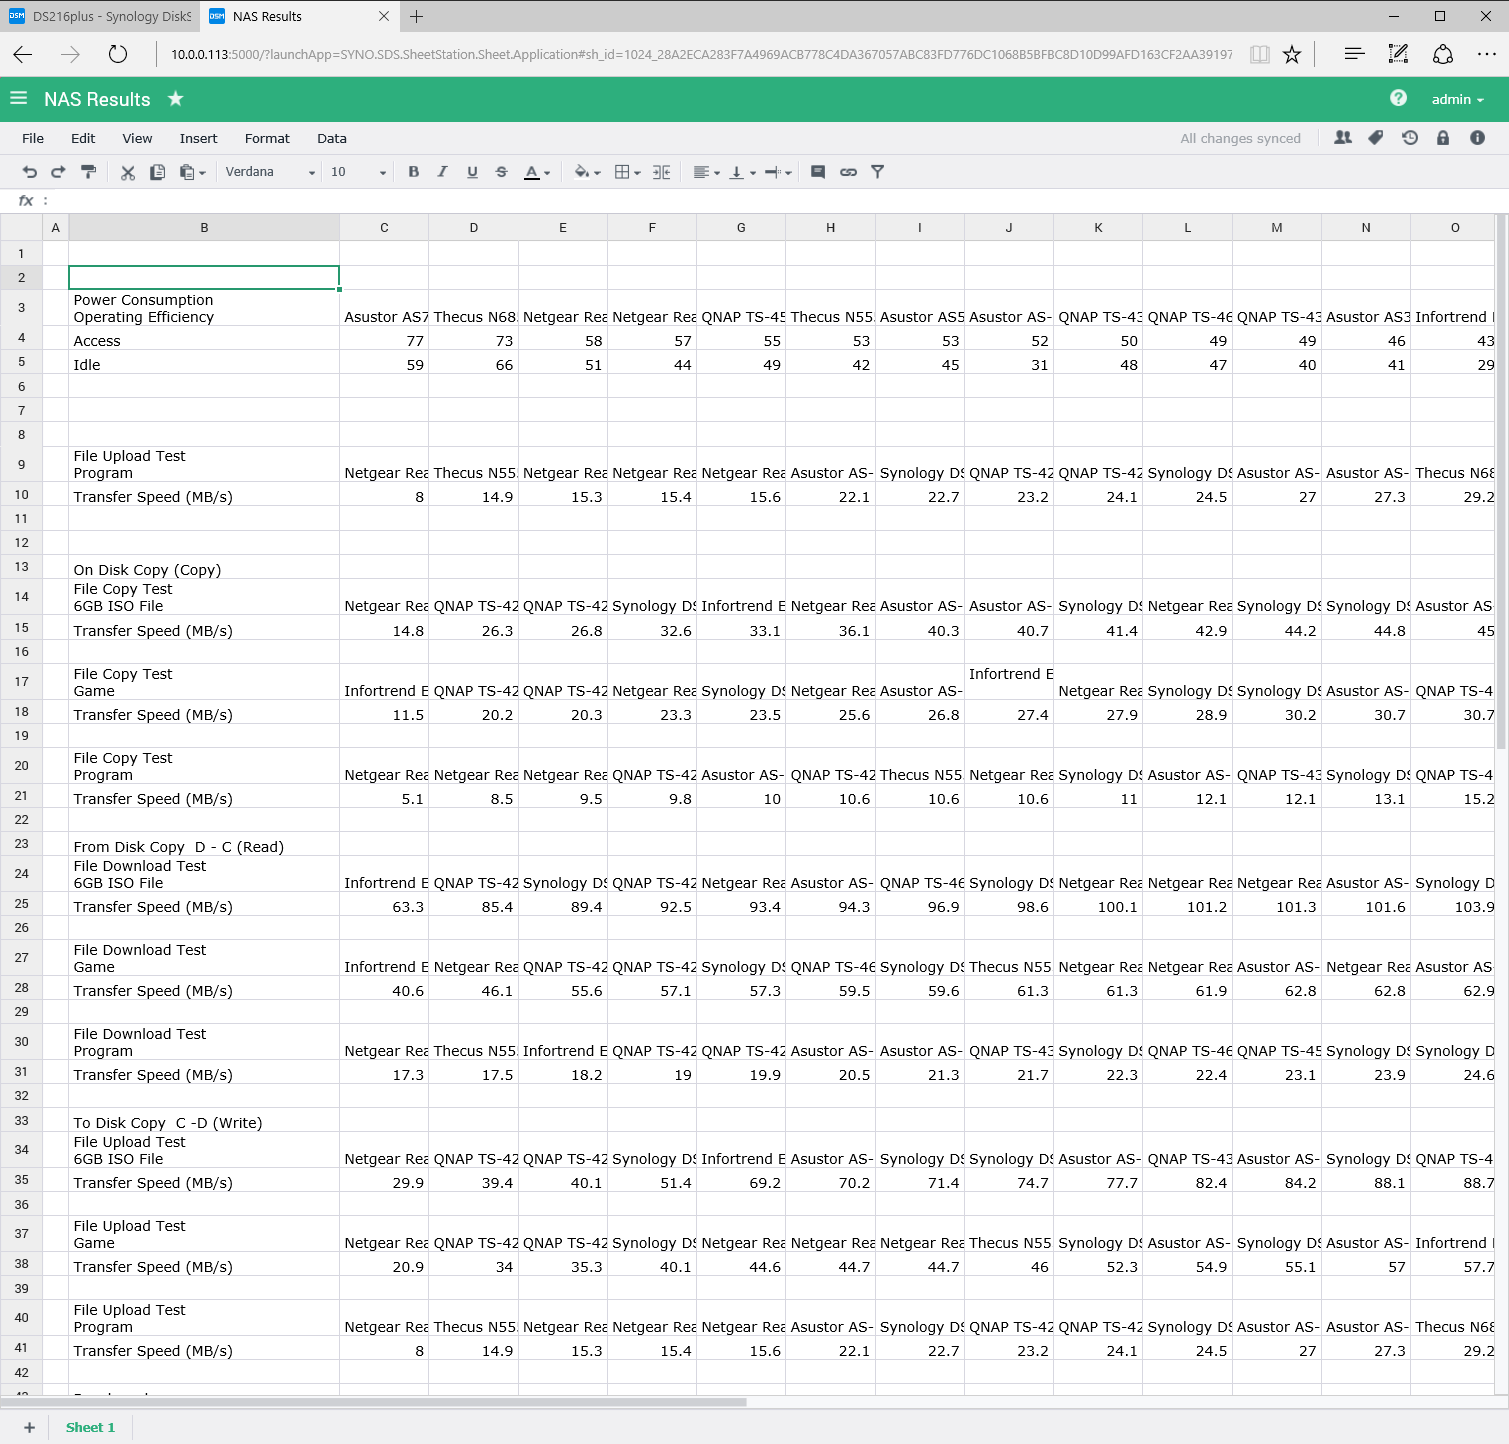Open the share collaborators icon

pos(1343,138)
